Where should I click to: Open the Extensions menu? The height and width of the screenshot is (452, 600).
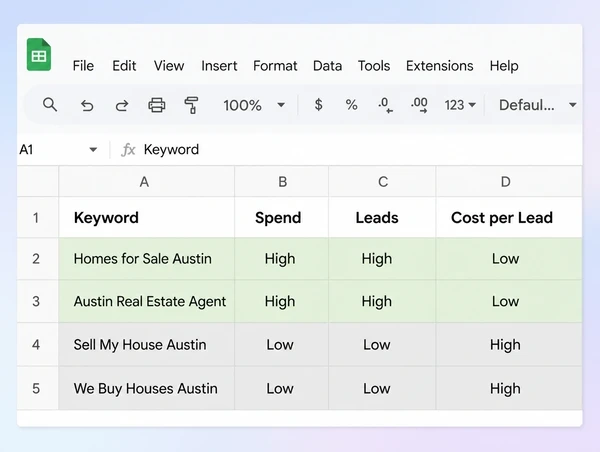440,66
